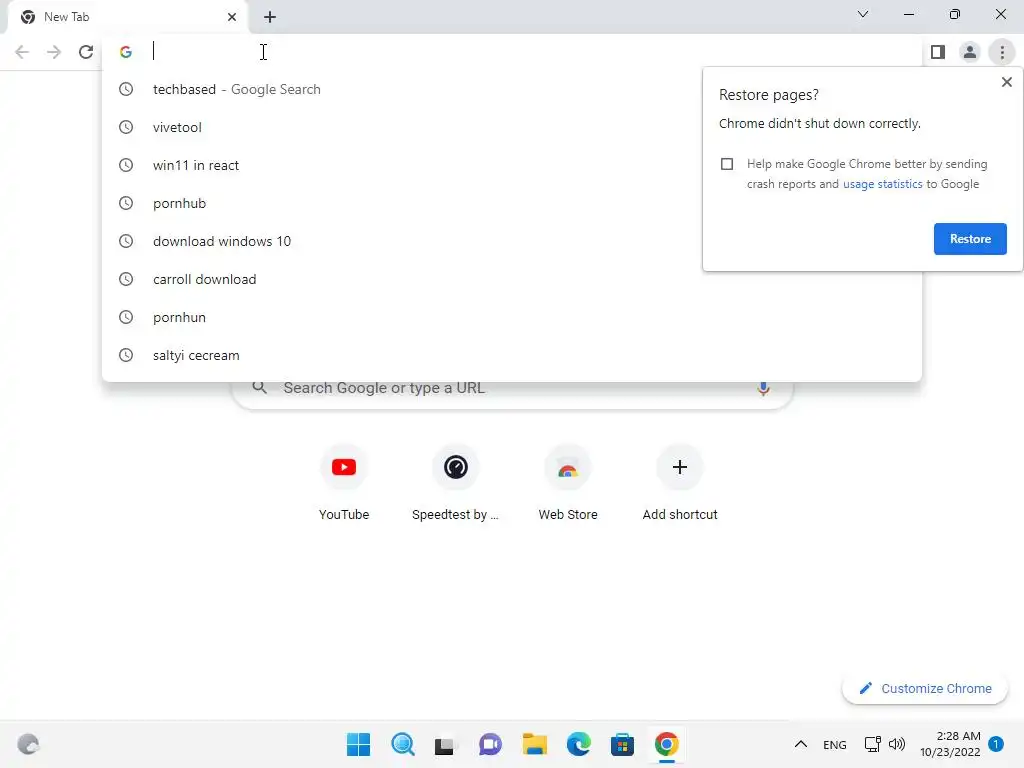Screen dimensions: 1024x768
Task: Open the weather widget in taskbar corner
Action: (x=28, y=744)
